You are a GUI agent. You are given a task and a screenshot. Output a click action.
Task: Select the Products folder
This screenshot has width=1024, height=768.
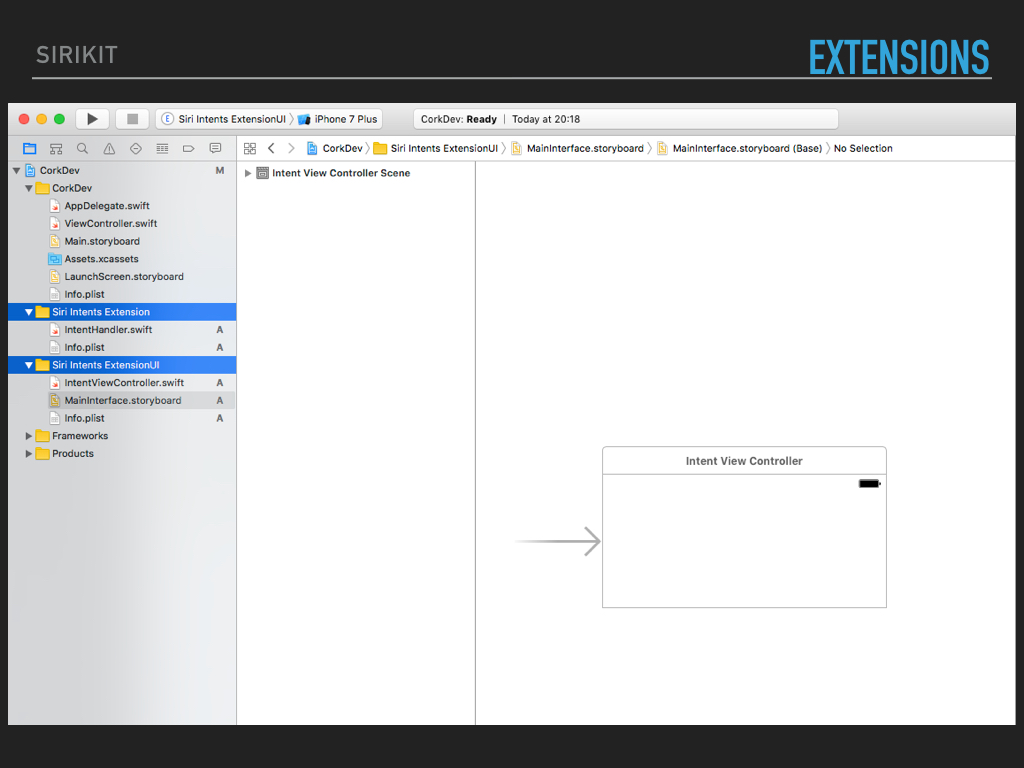pyautogui.click(x=122, y=453)
